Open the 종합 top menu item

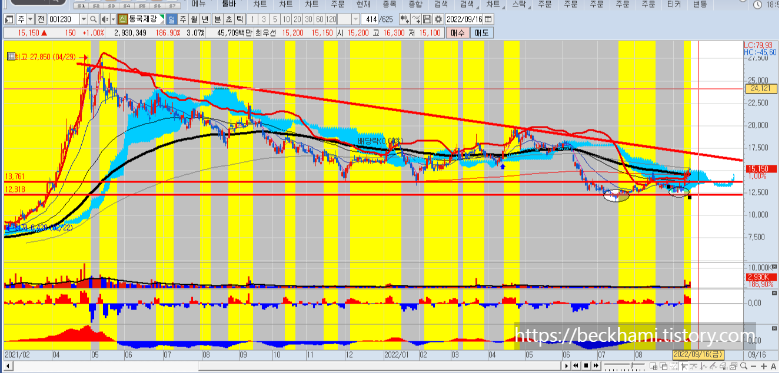tap(415, 4)
